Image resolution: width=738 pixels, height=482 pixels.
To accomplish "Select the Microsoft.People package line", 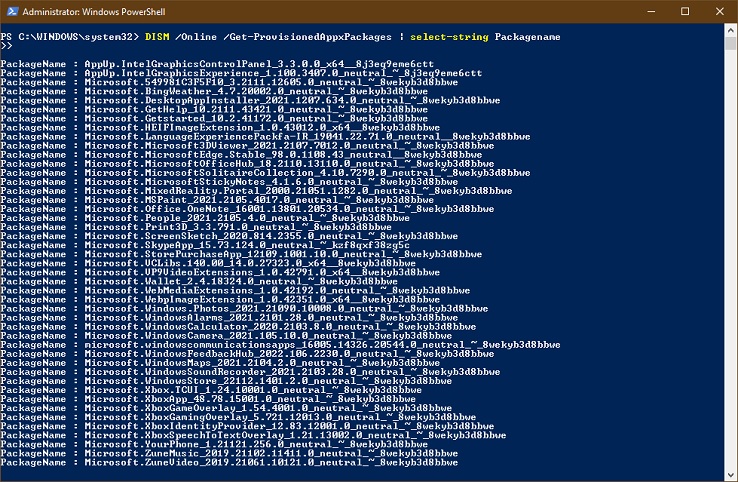I will tap(205, 218).
